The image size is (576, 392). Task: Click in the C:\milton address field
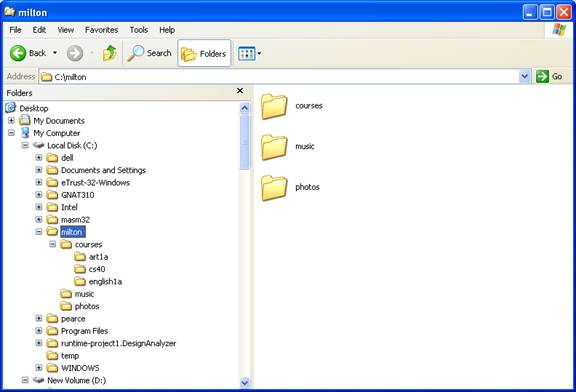[279, 77]
